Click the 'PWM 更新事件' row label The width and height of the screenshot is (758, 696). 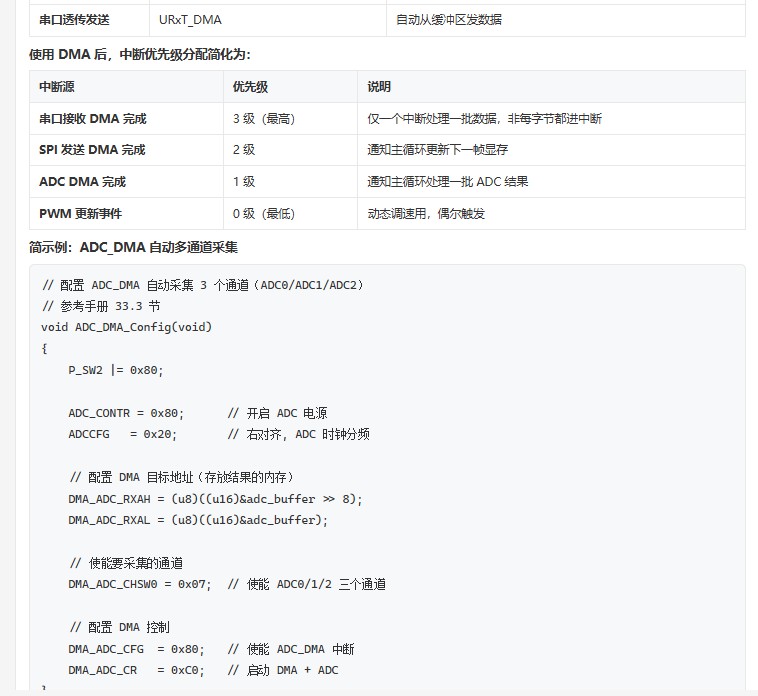[x=126, y=214]
